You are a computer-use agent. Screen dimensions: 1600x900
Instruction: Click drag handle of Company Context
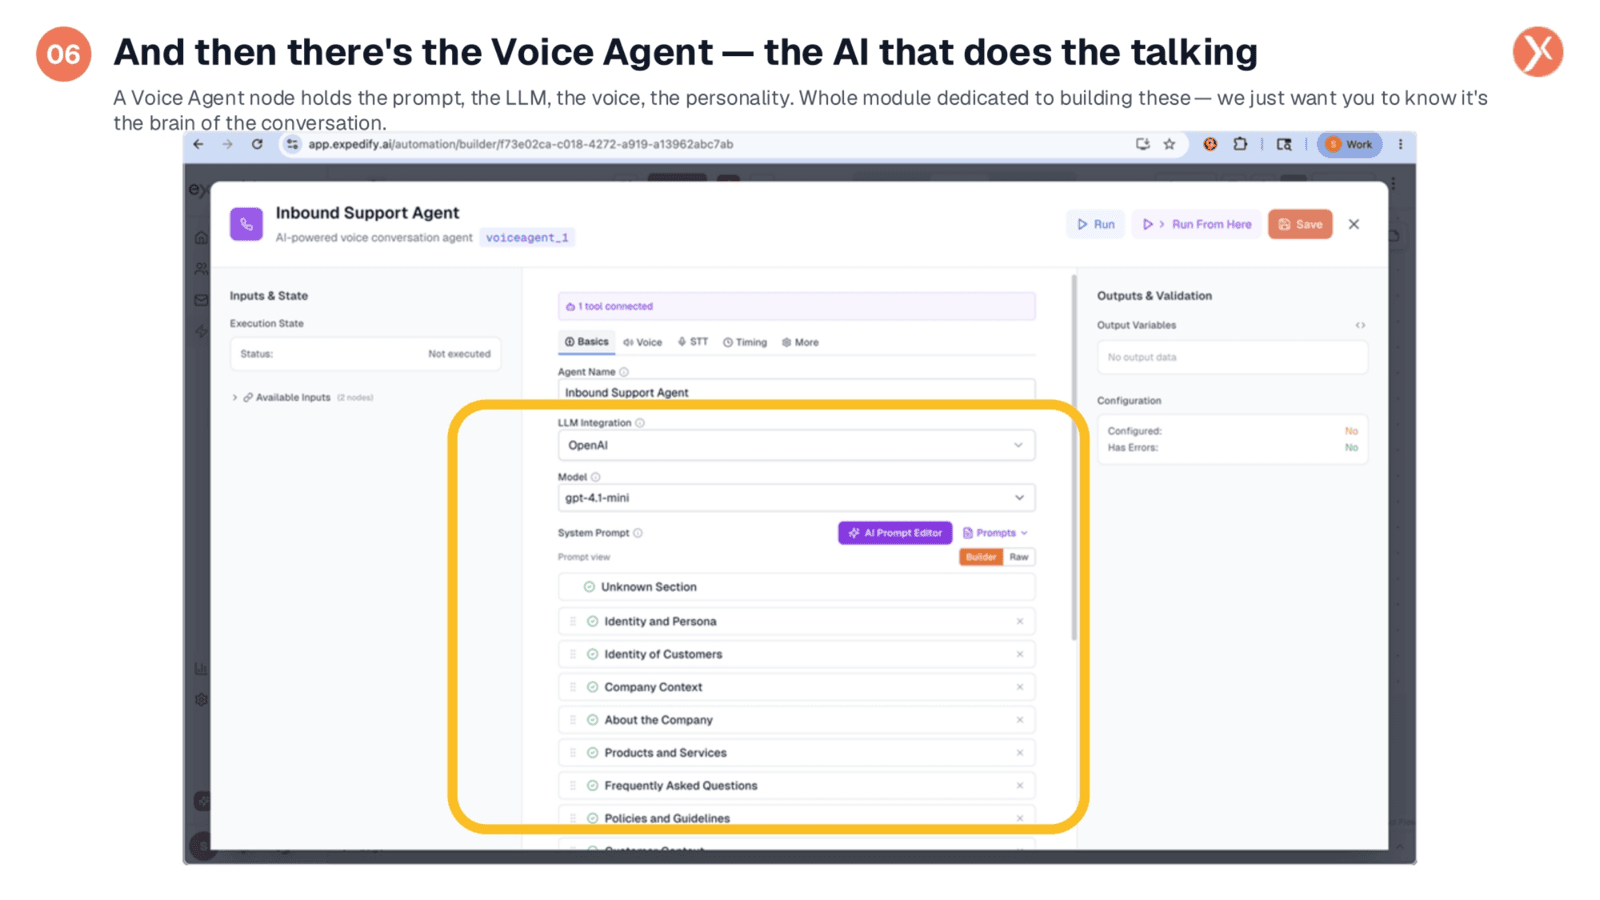[x=573, y=687]
